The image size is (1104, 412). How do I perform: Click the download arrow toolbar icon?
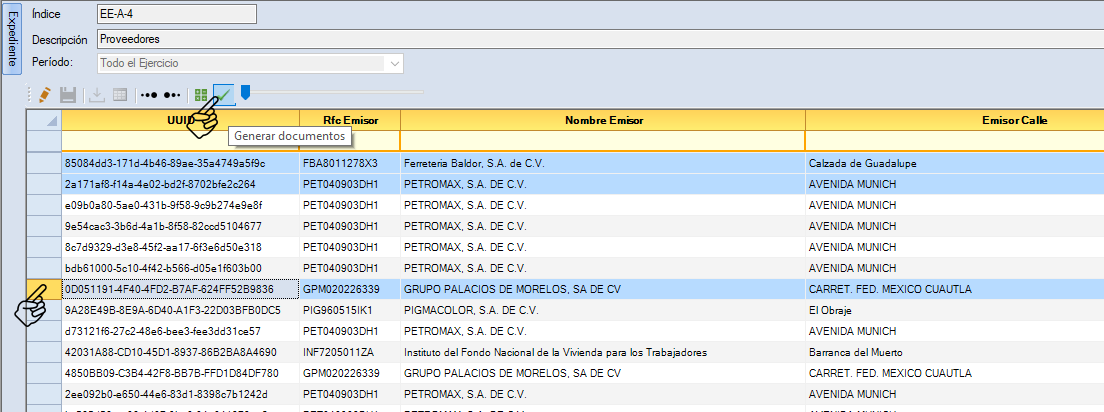pos(97,95)
